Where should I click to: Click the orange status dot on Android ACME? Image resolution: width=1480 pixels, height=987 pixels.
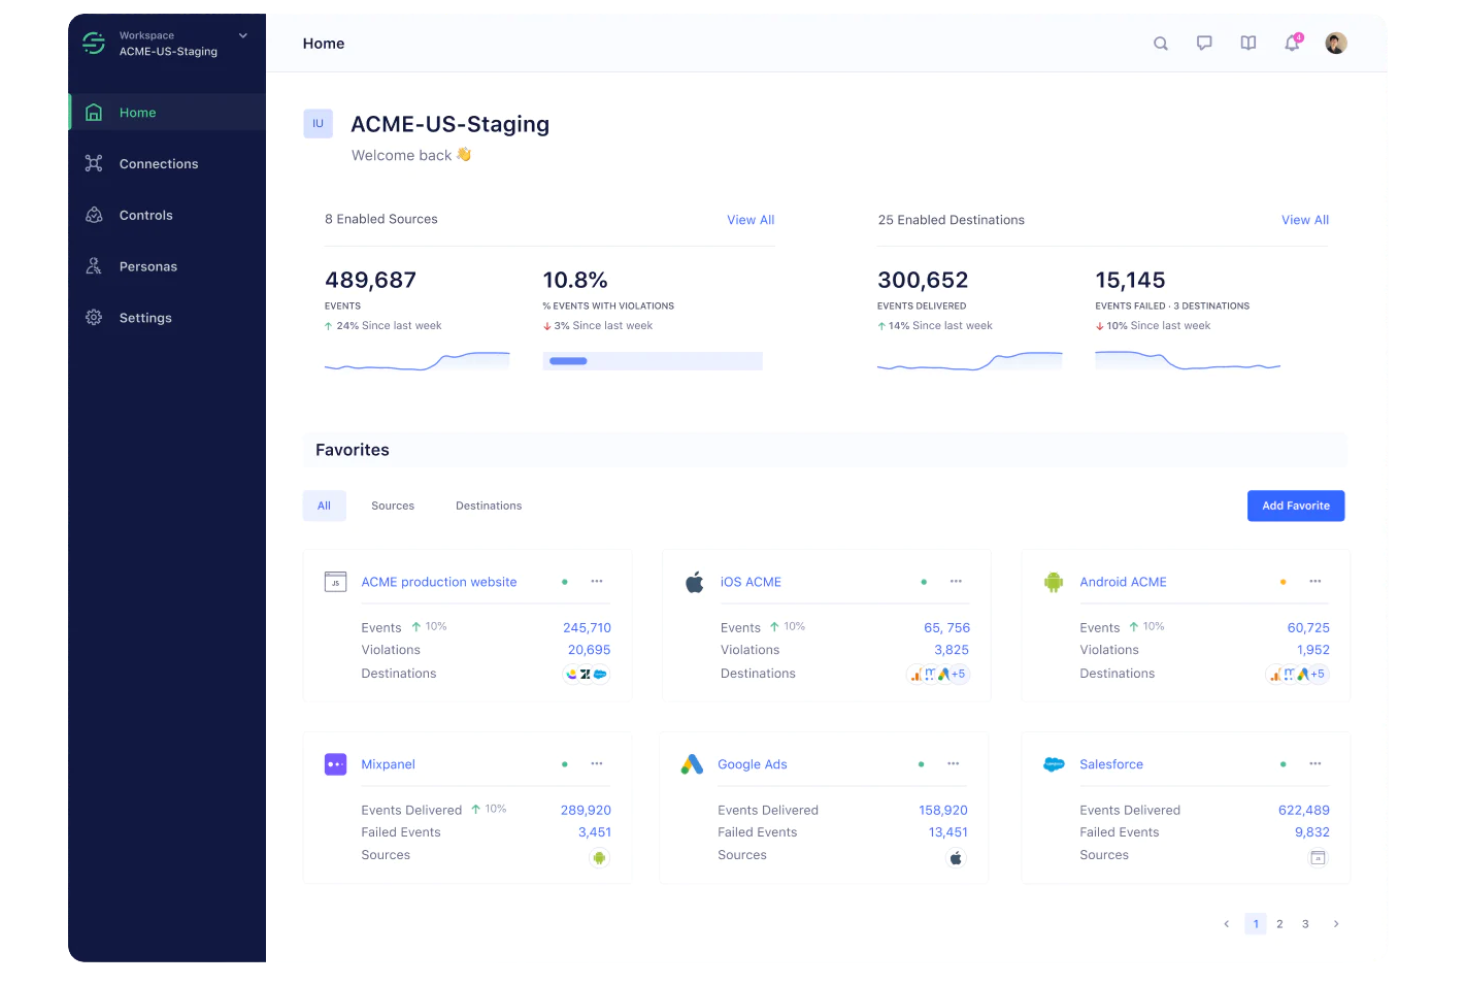click(x=1283, y=582)
